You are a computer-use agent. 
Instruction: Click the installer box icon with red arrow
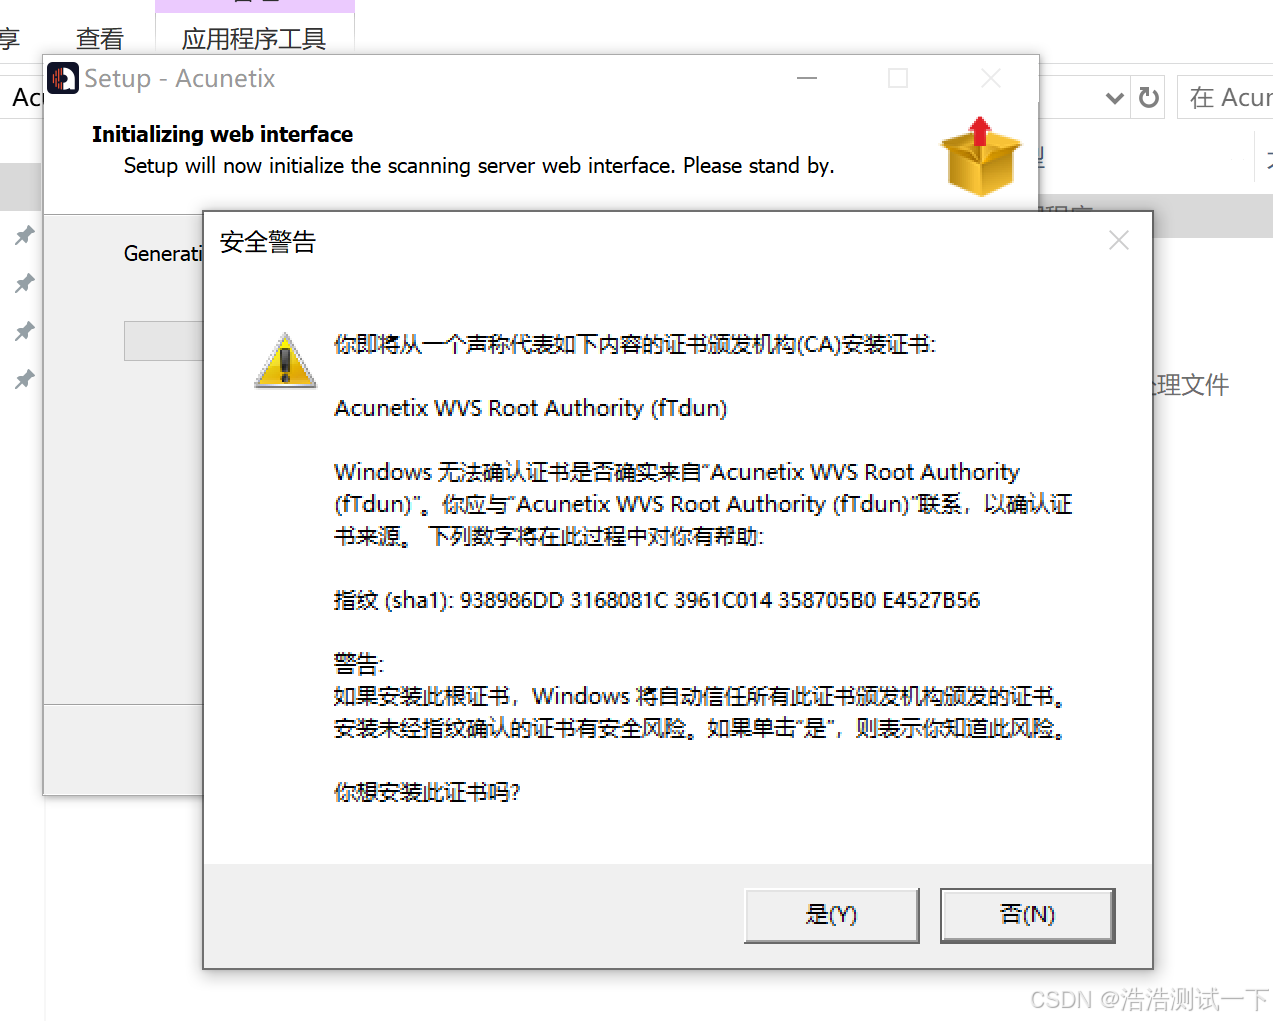[981, 156]
